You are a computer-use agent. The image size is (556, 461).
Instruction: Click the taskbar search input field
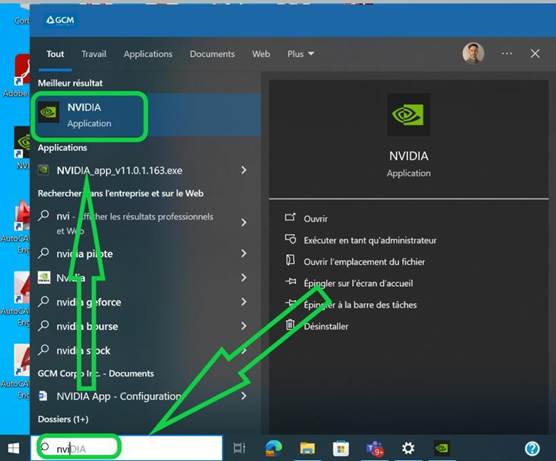(127, 448)
